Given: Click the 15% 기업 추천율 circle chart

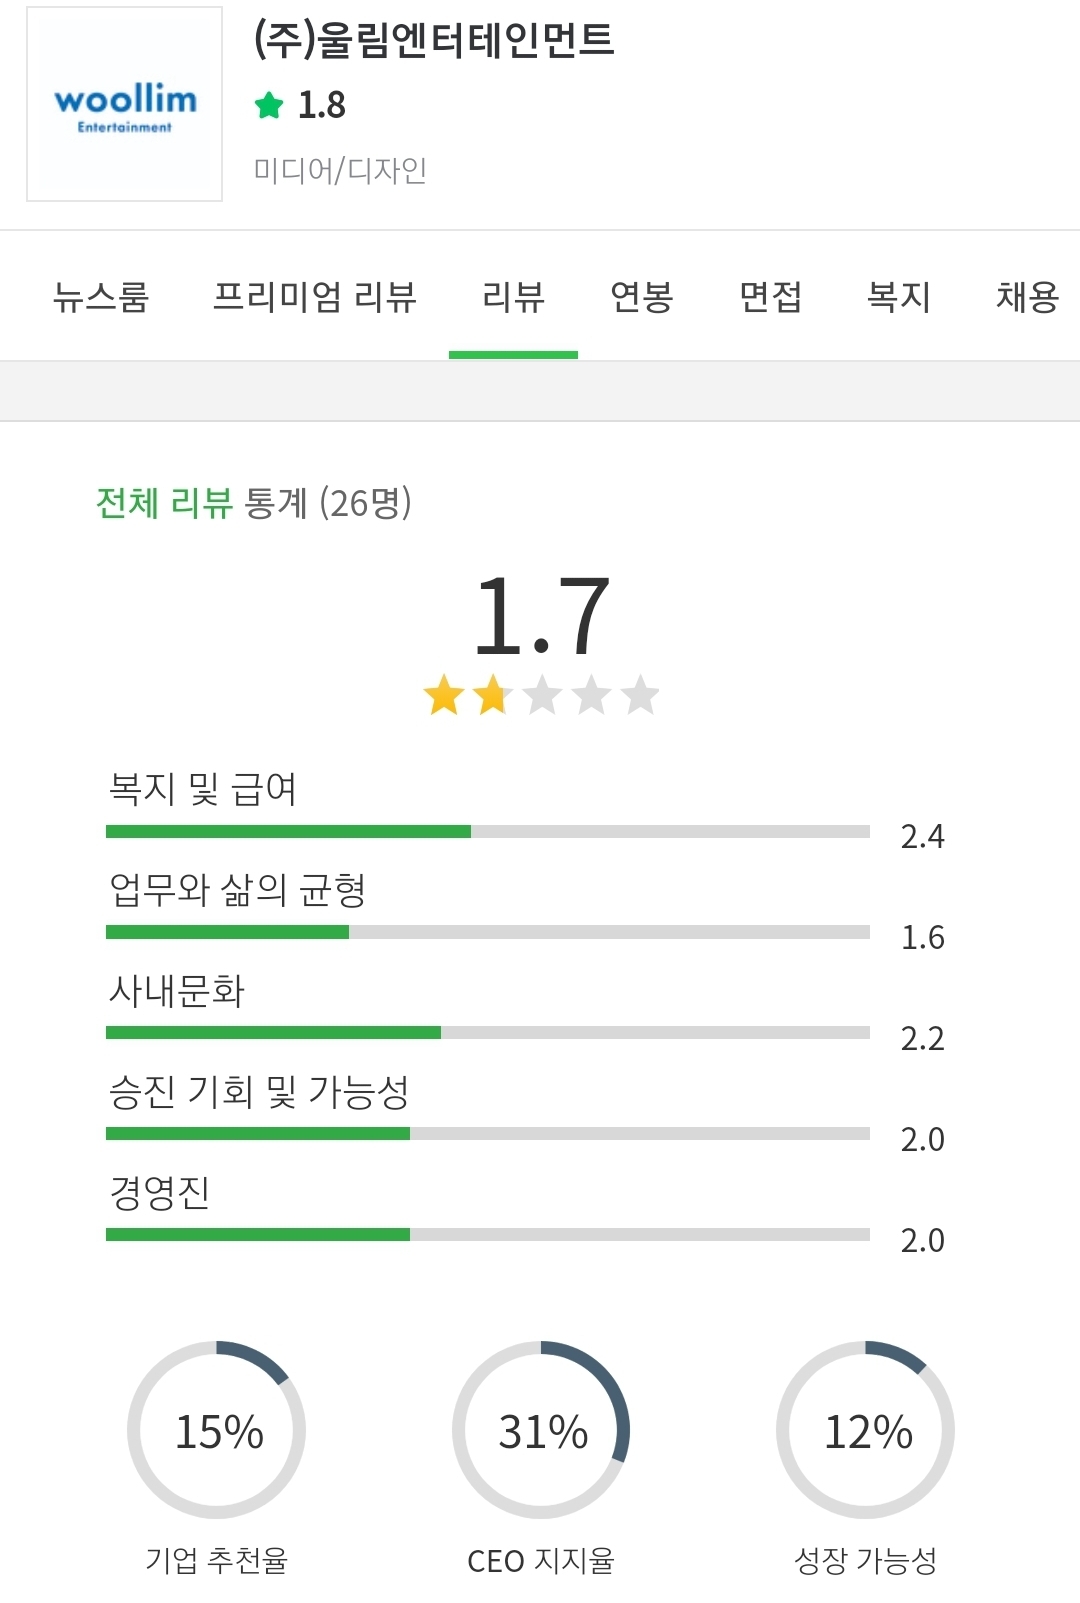Looking at the screenshot, I should pyautogui.click(x=217, y=1430).
